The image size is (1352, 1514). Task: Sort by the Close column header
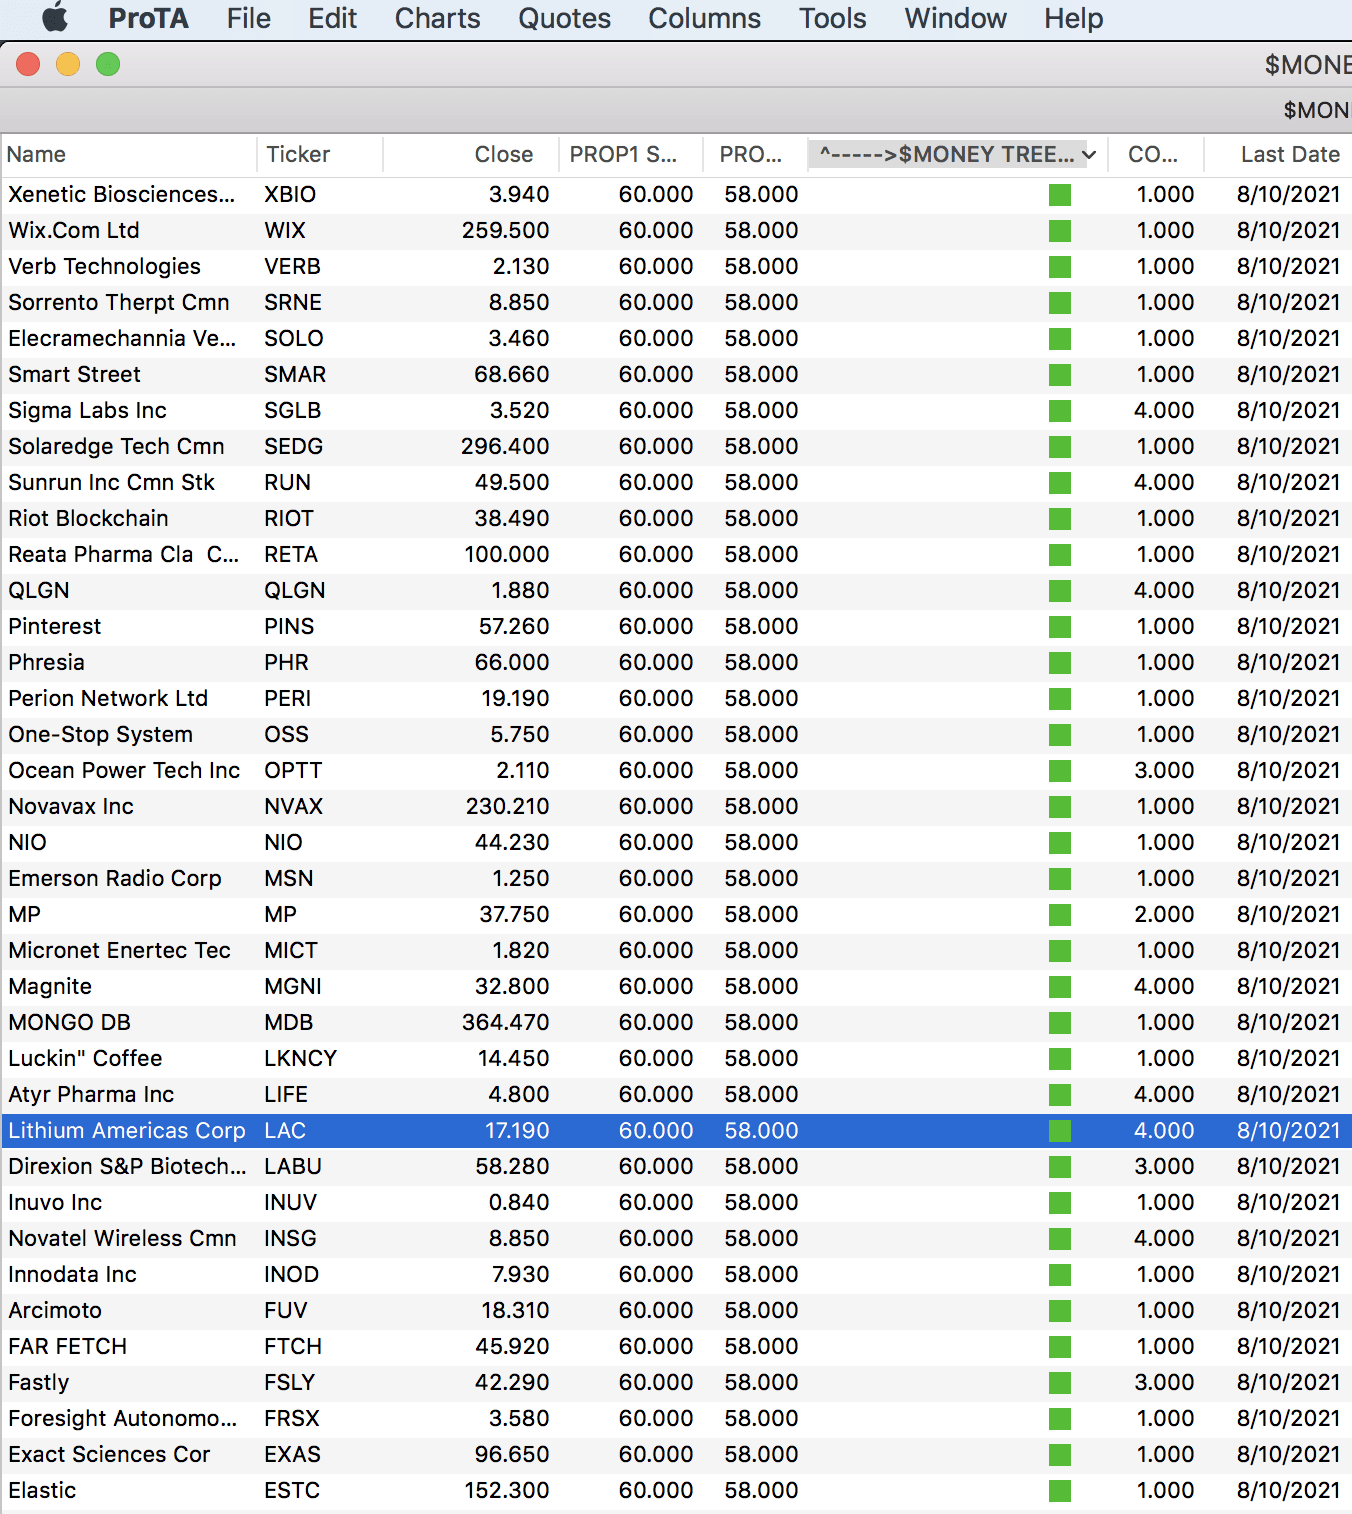tap(471, 154)
